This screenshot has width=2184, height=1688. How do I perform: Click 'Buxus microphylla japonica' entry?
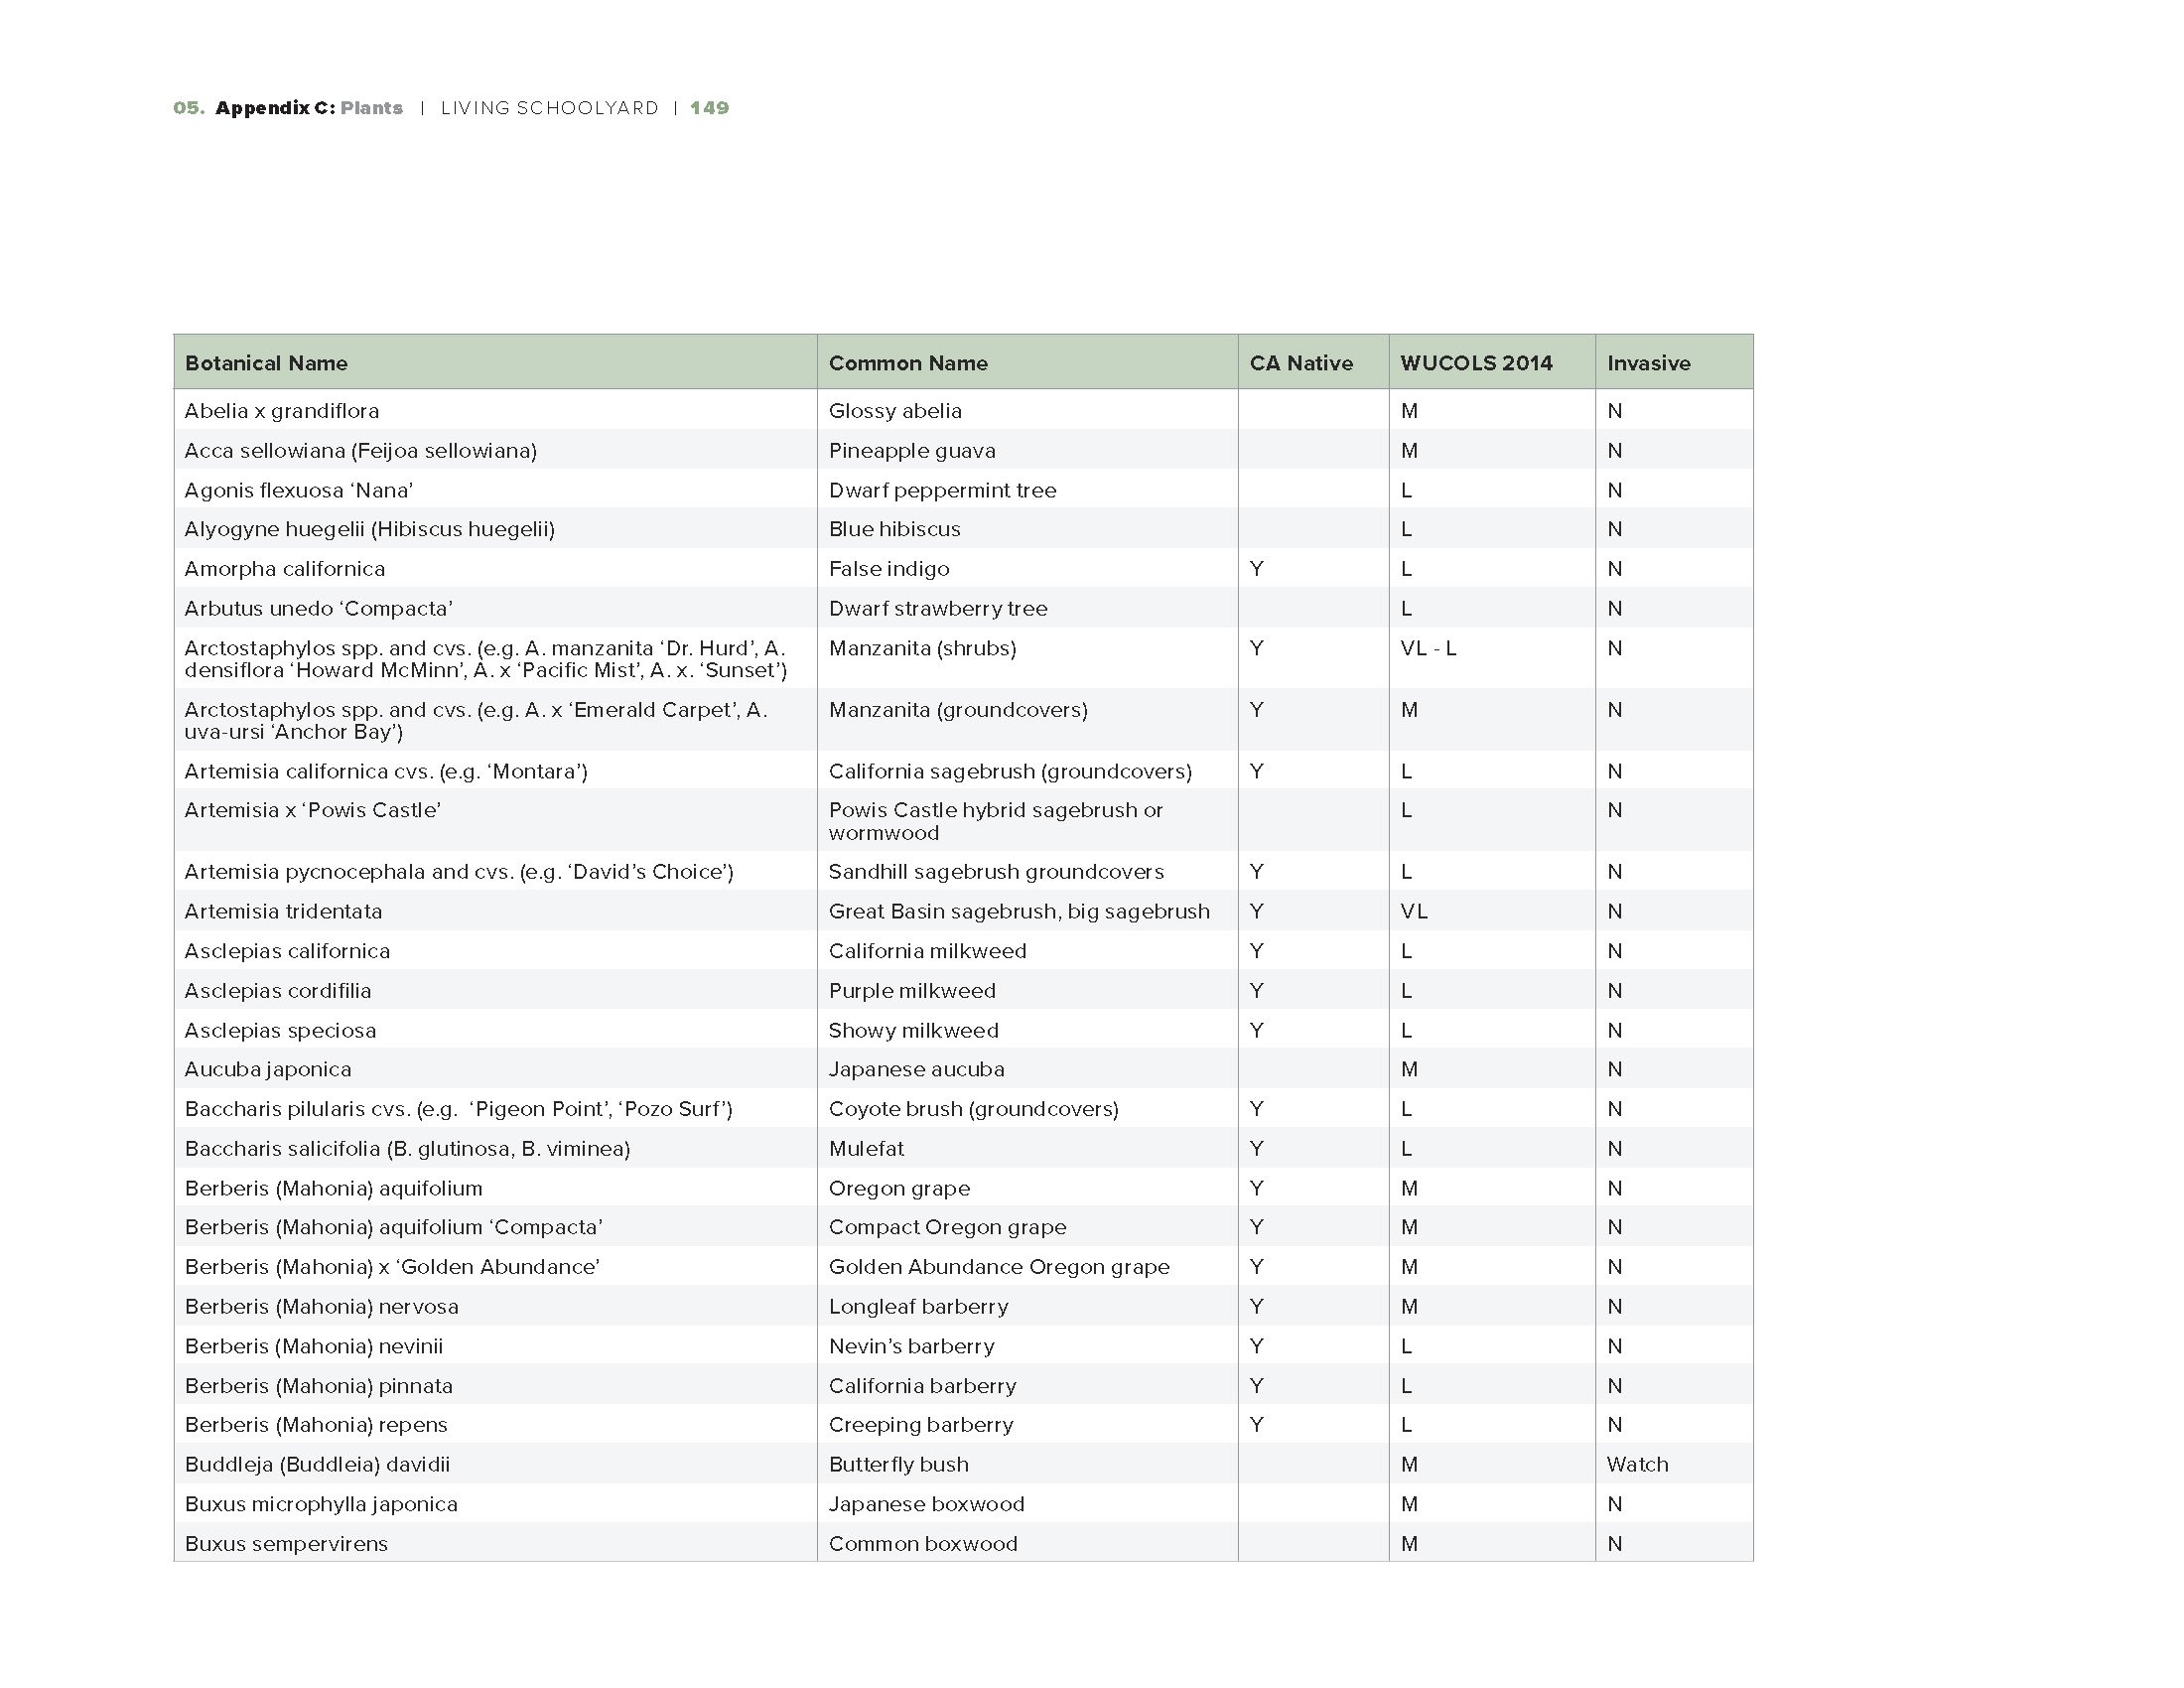321,1504
